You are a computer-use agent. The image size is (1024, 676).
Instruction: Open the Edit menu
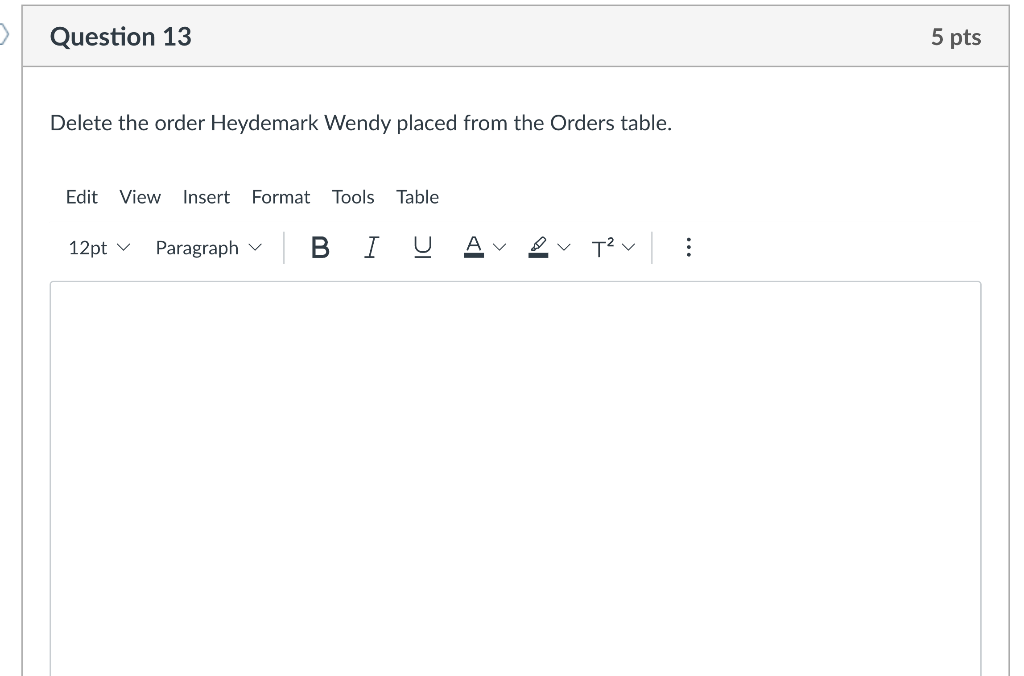[82, 197]
